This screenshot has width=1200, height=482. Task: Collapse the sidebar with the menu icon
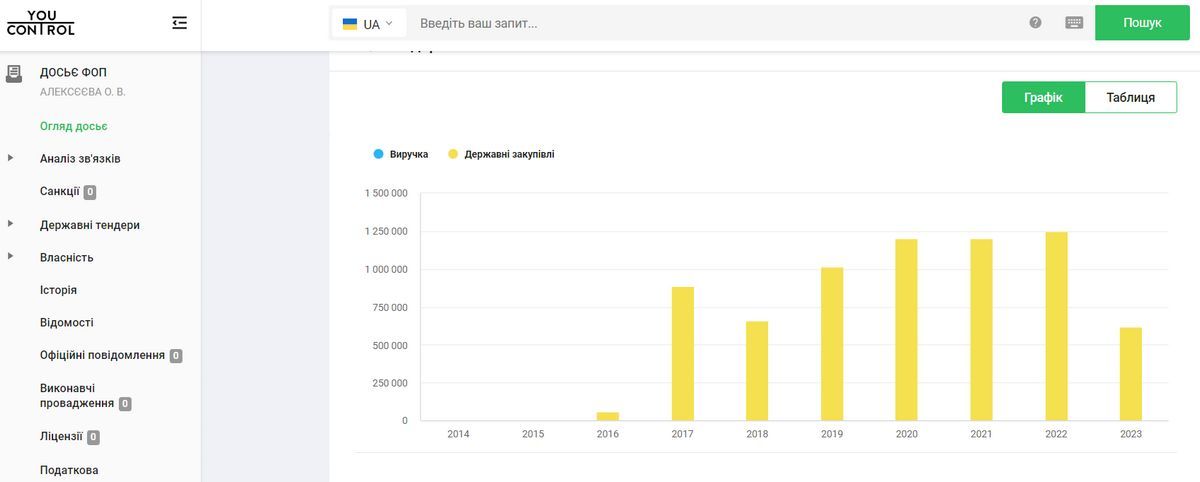tap(180, 22)
